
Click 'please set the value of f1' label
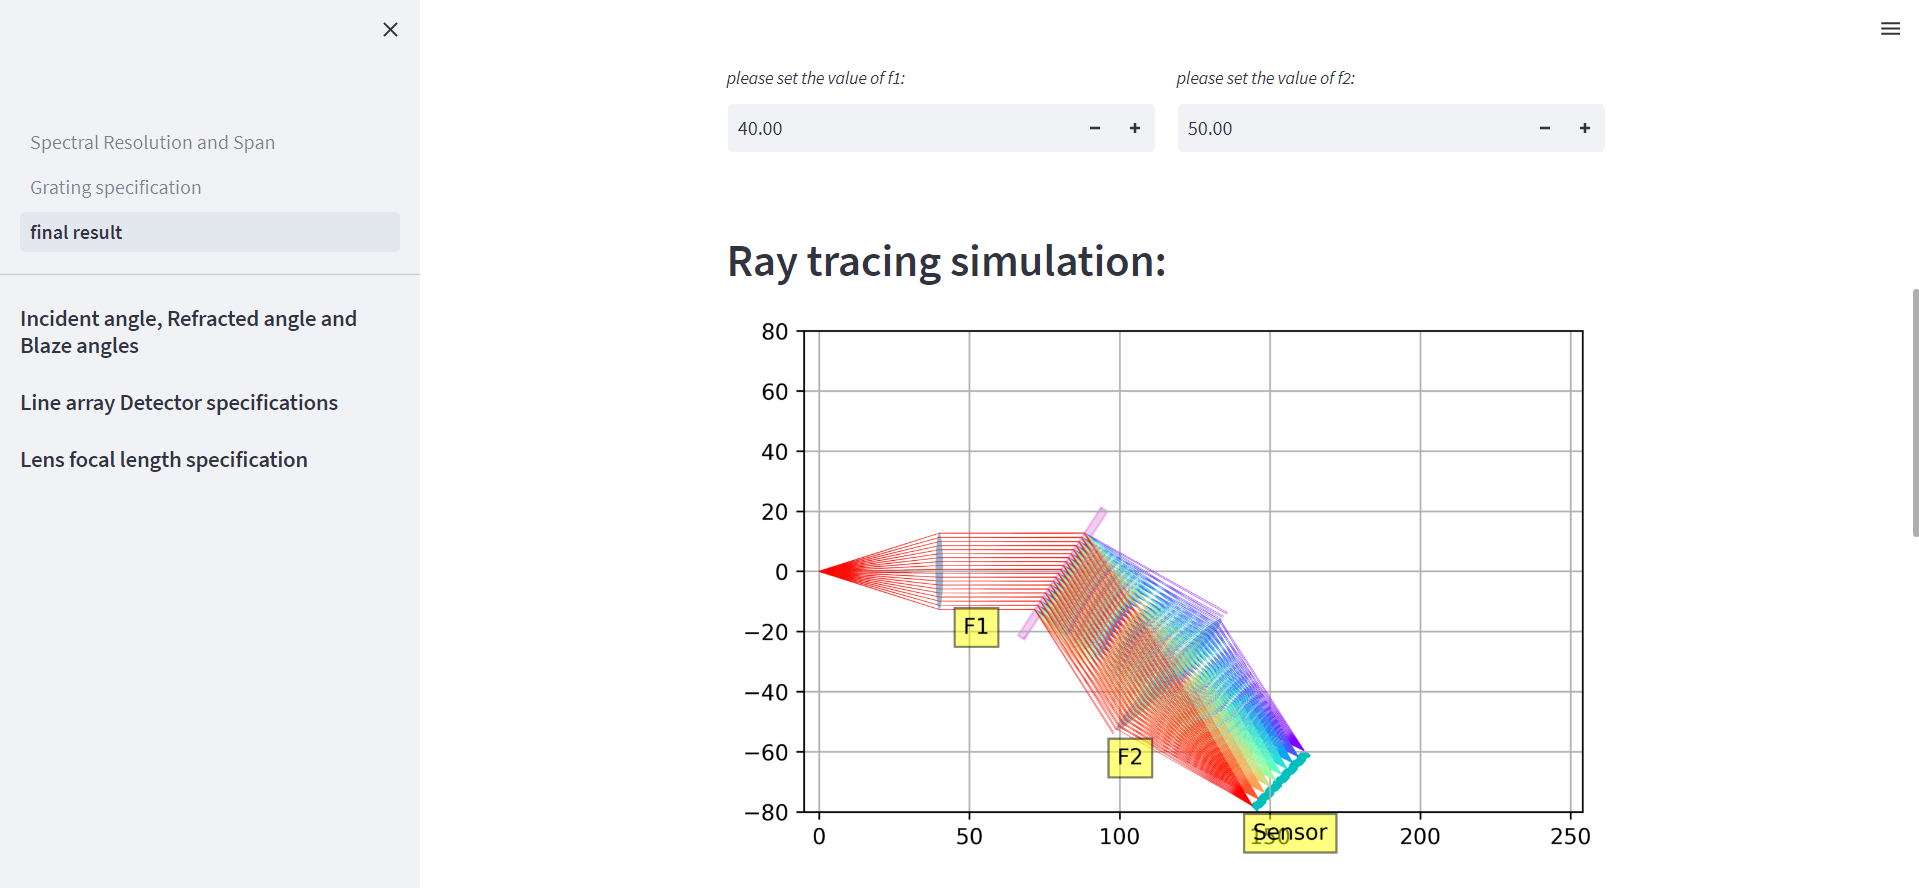(815, 78)
